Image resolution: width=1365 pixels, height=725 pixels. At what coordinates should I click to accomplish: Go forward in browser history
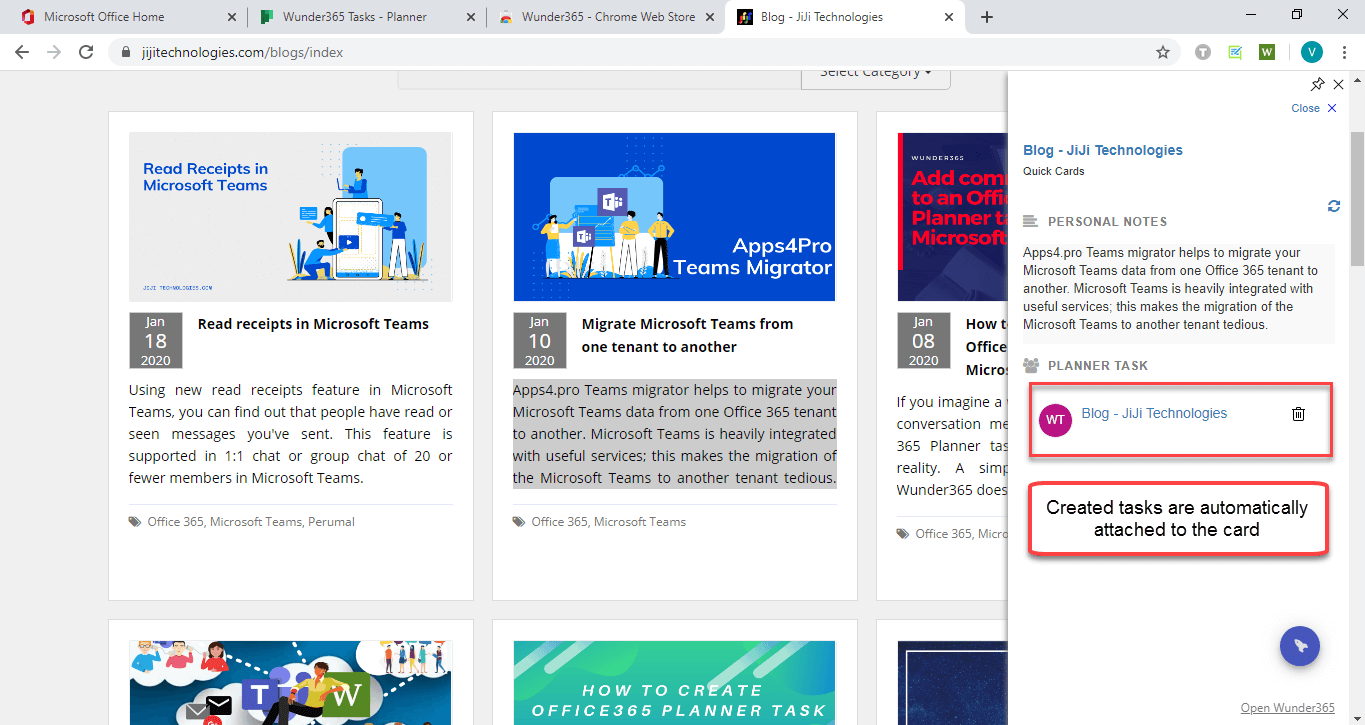(x=54, y=52)
